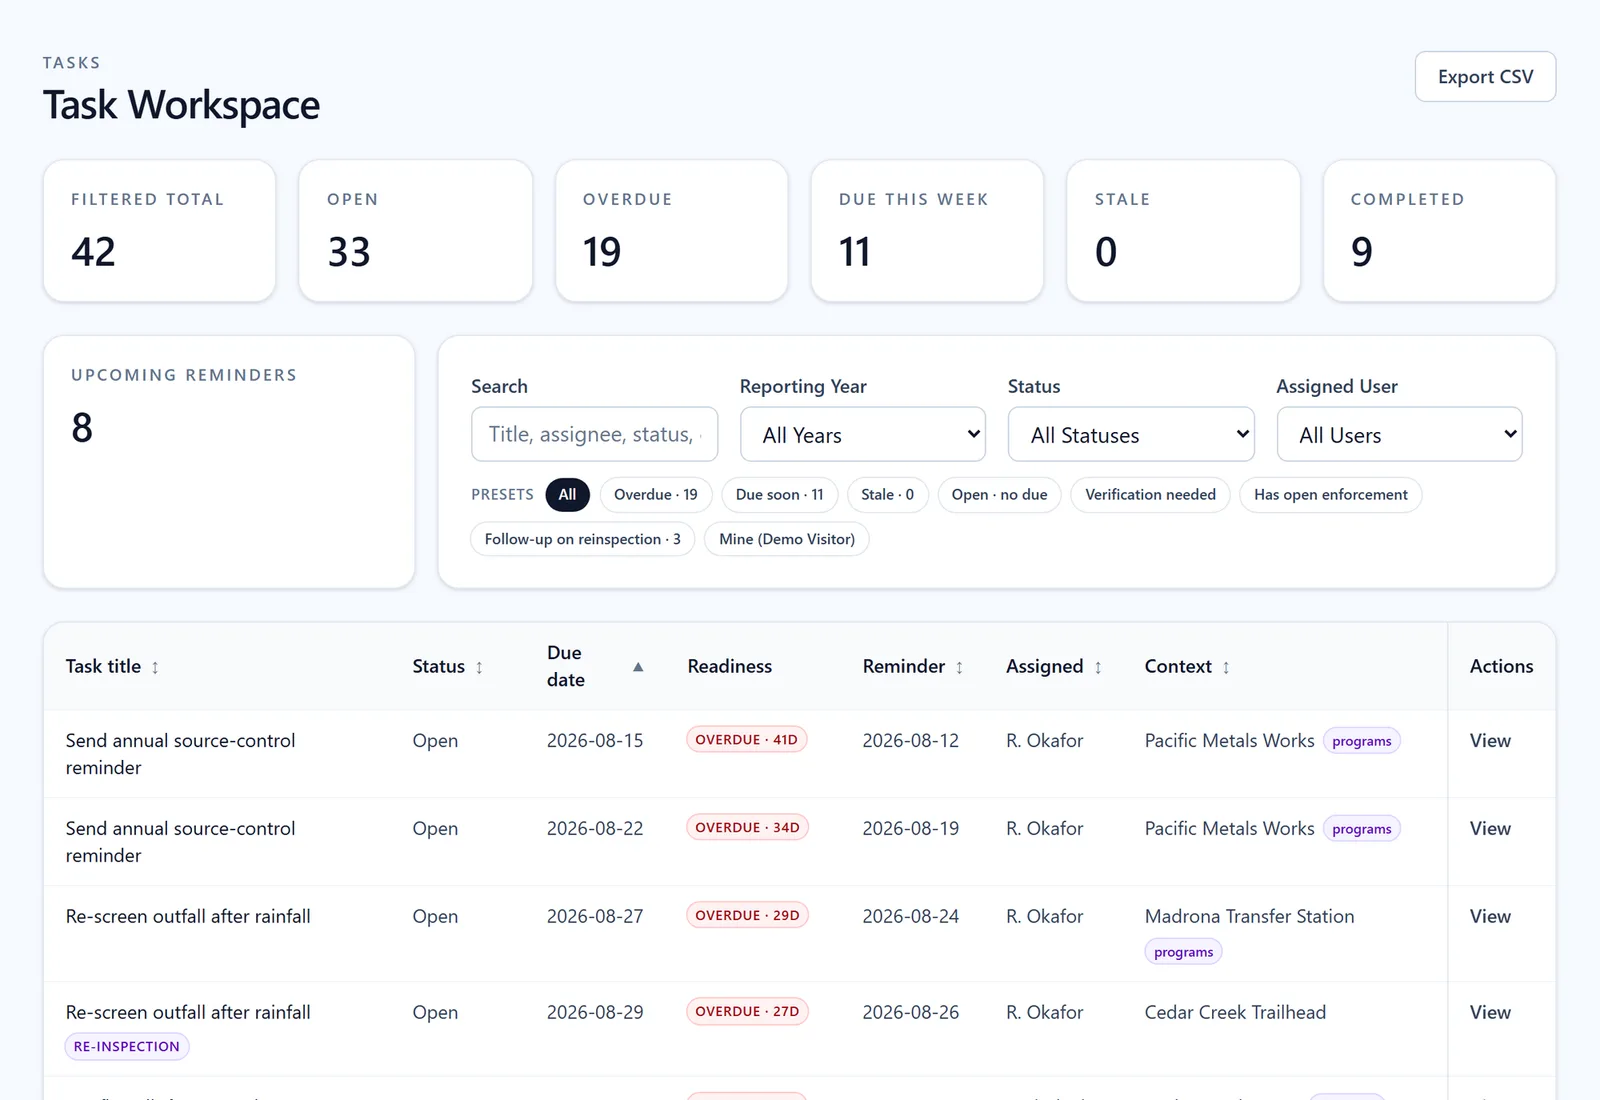Apply Follow-up on reinspection · 3 preset
The image size is (1600, 1100).
(583, 539)
